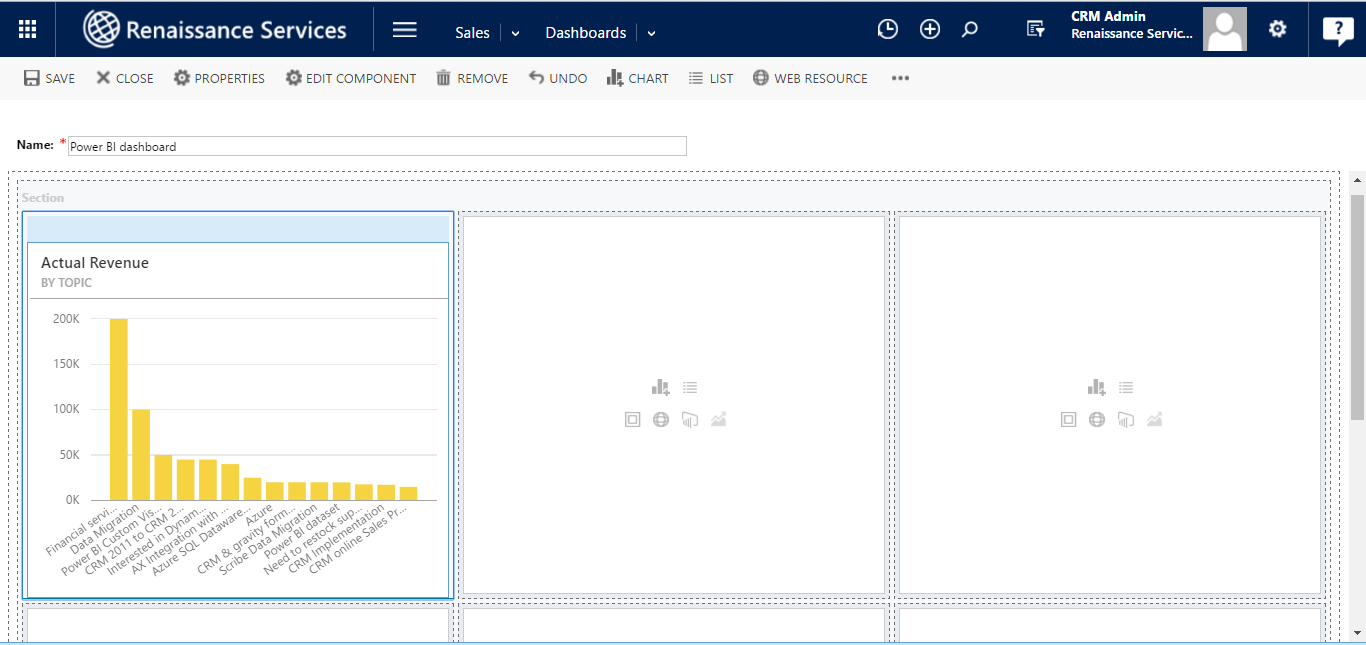Save the dashboard with the SAVE button
The image size is (1366, 645).
[x=49, y=78]
